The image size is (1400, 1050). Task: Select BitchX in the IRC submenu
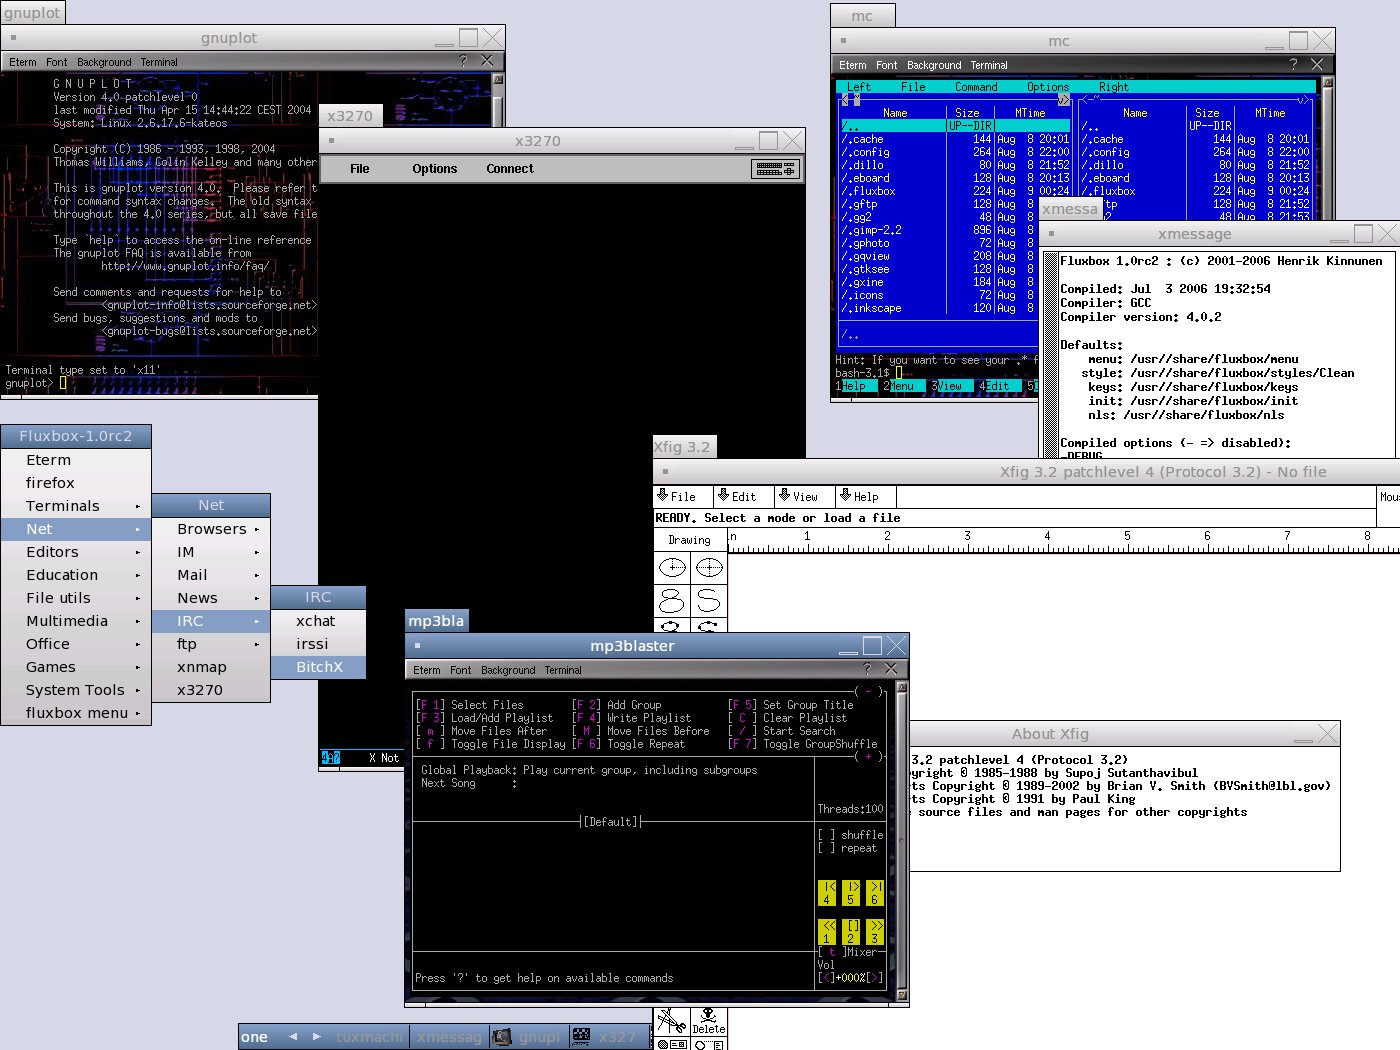coord(318,667)
